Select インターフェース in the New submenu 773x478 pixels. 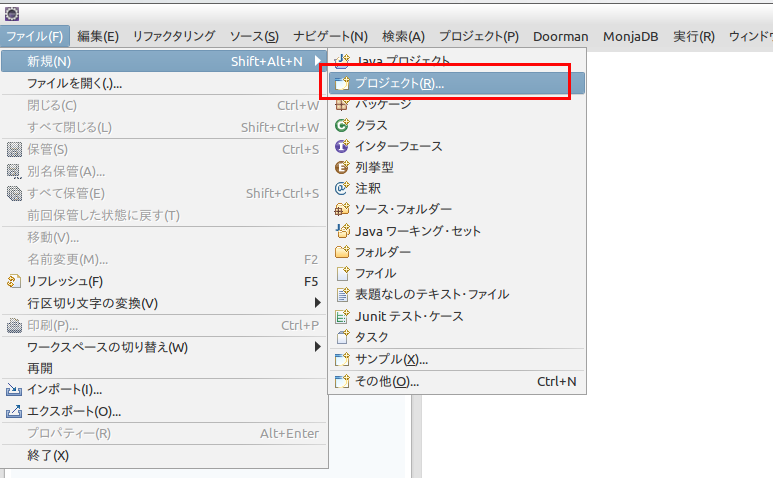pos(457,146)
